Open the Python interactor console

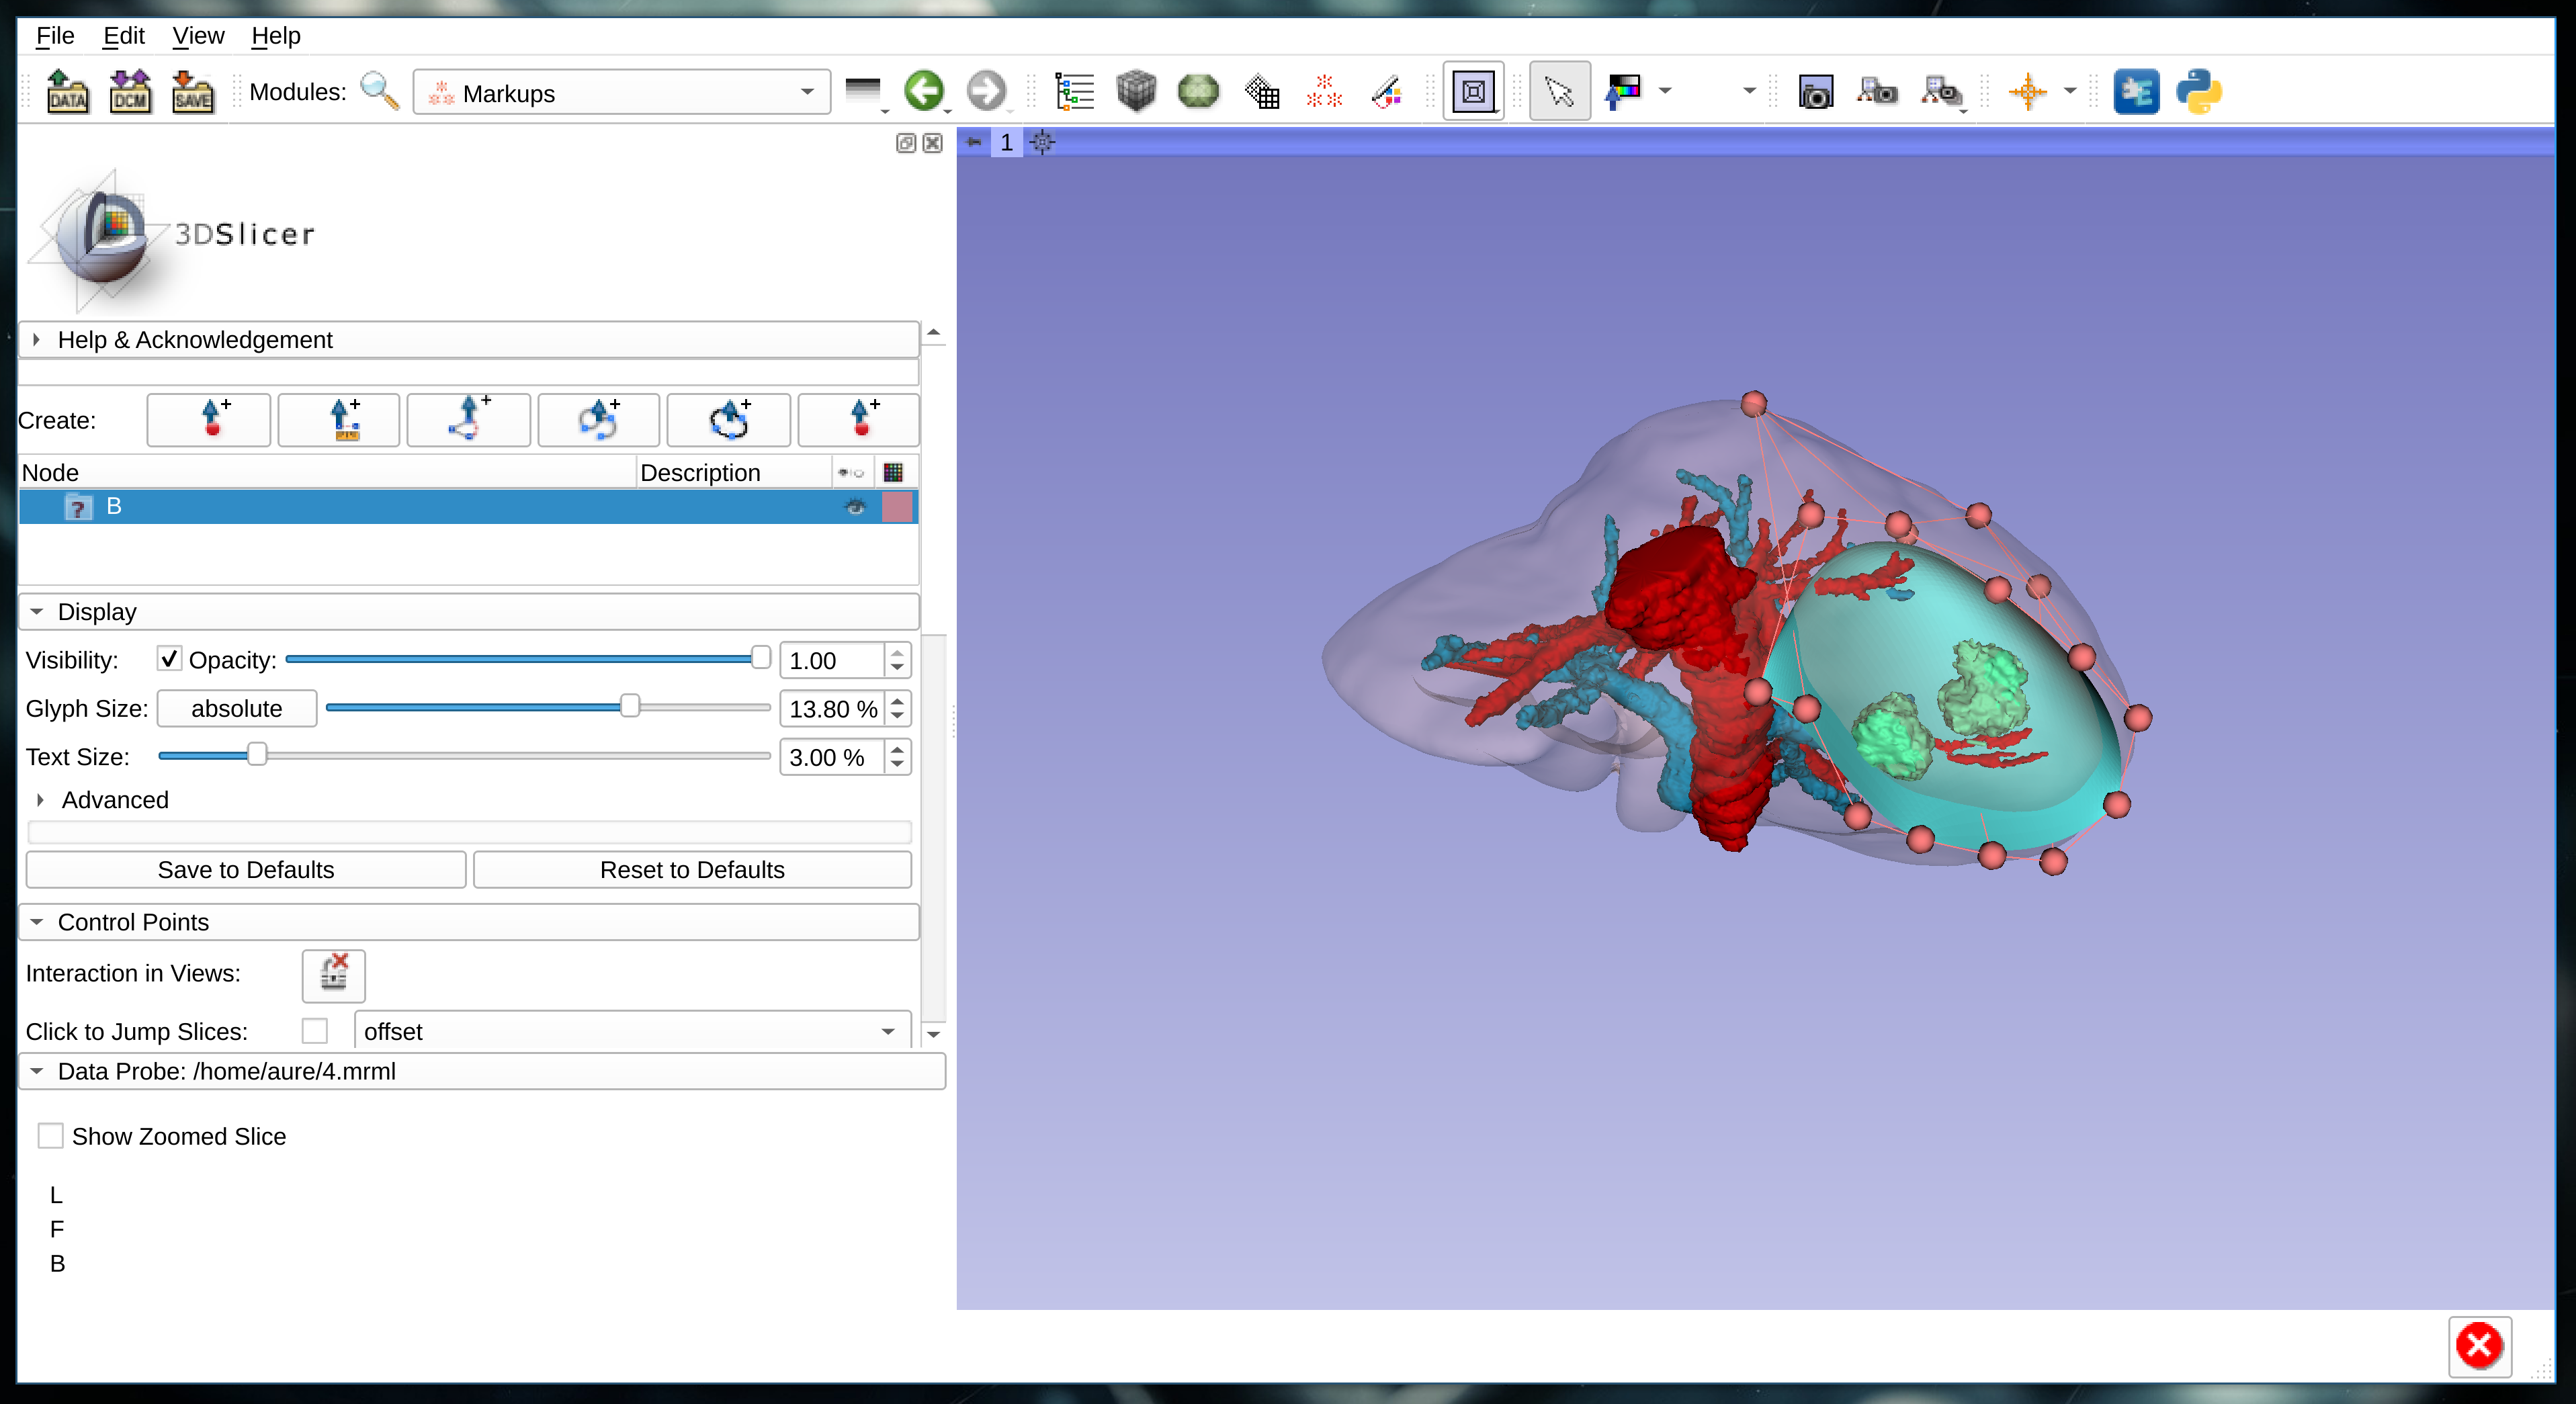[x=2199, y=91]
